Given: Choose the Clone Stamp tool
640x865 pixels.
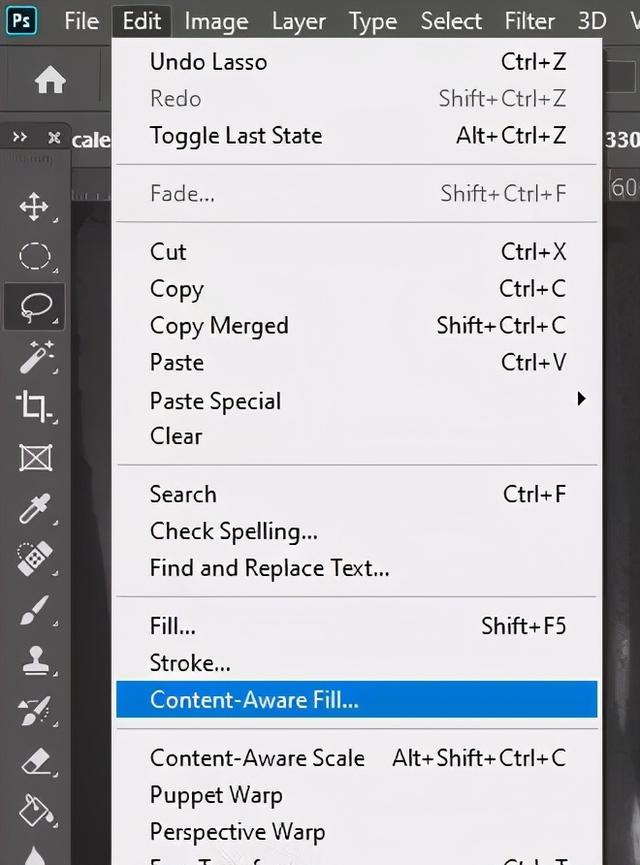Looking at the screenshot, I should [35, 660].
